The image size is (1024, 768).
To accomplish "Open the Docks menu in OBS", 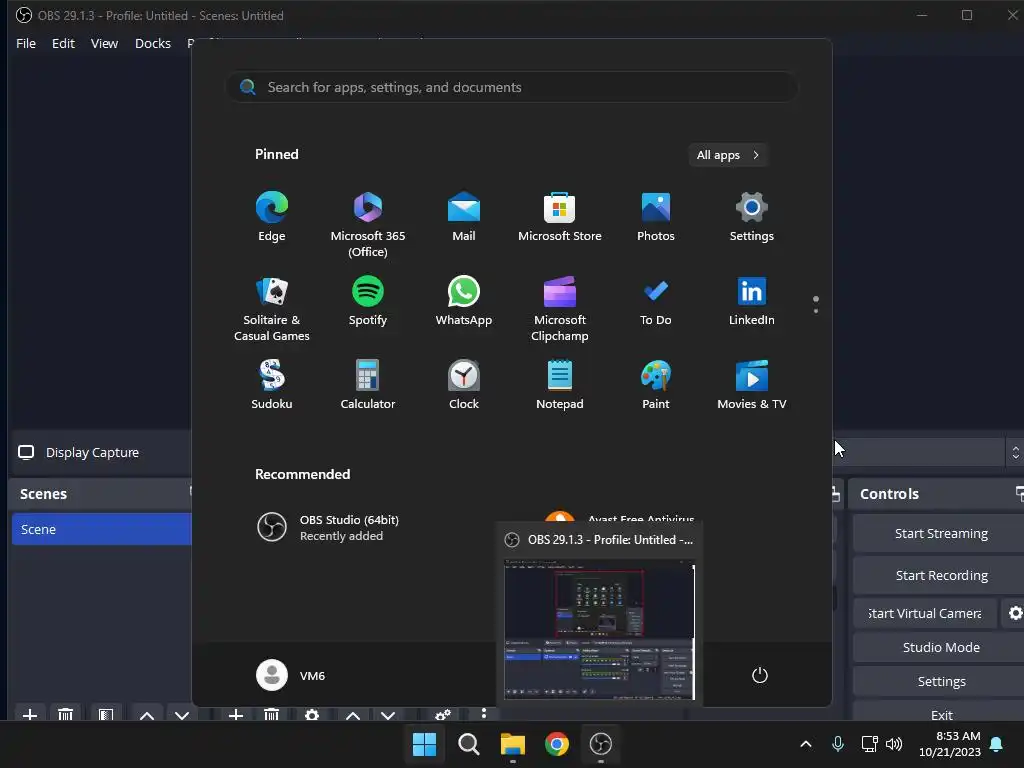I will [x=153, y=43].
